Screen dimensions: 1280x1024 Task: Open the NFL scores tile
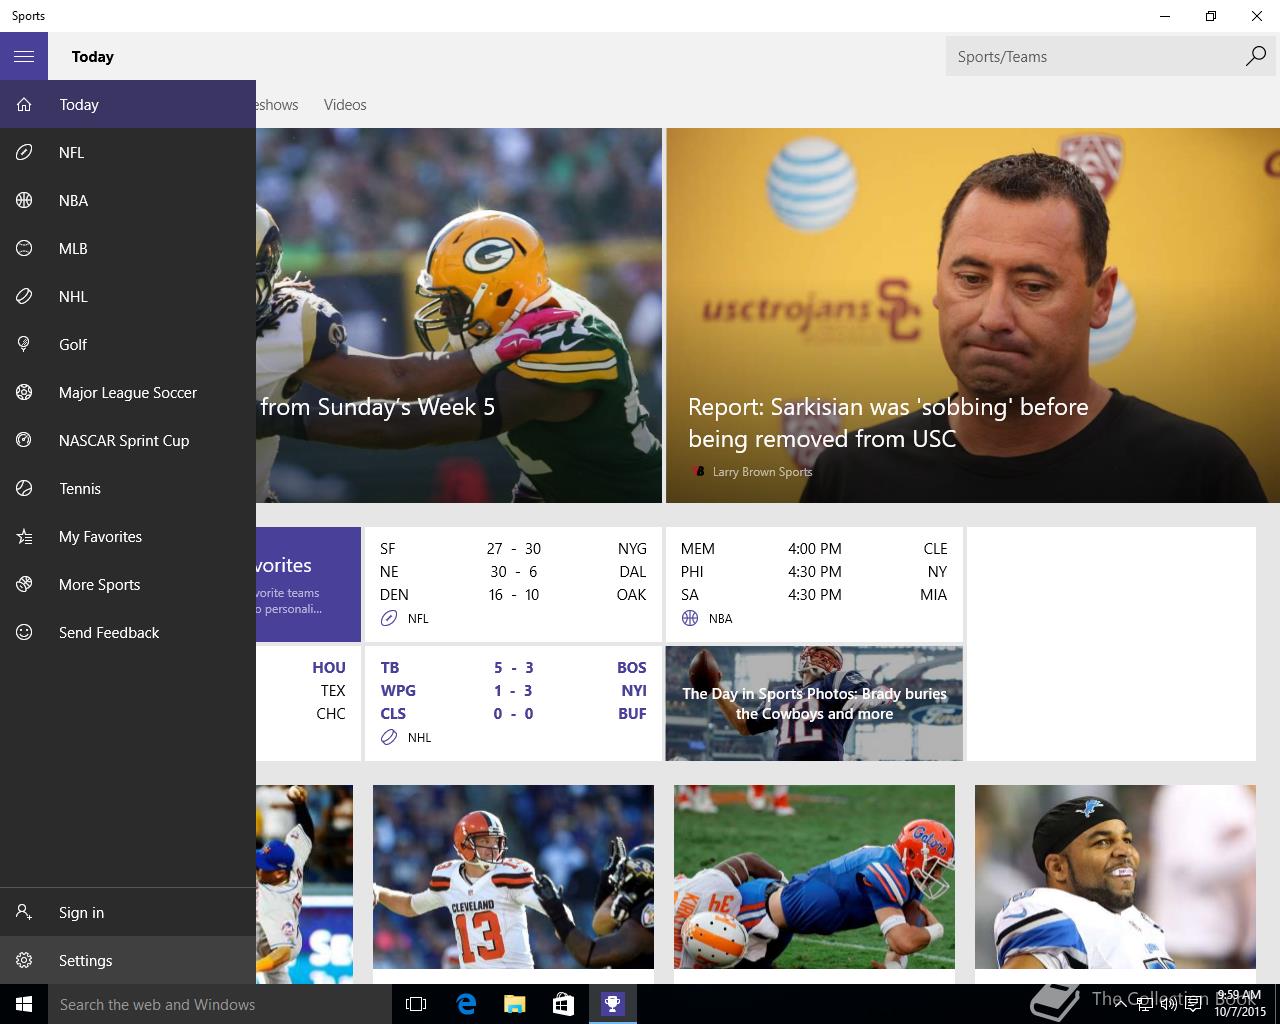pos(513,584)
